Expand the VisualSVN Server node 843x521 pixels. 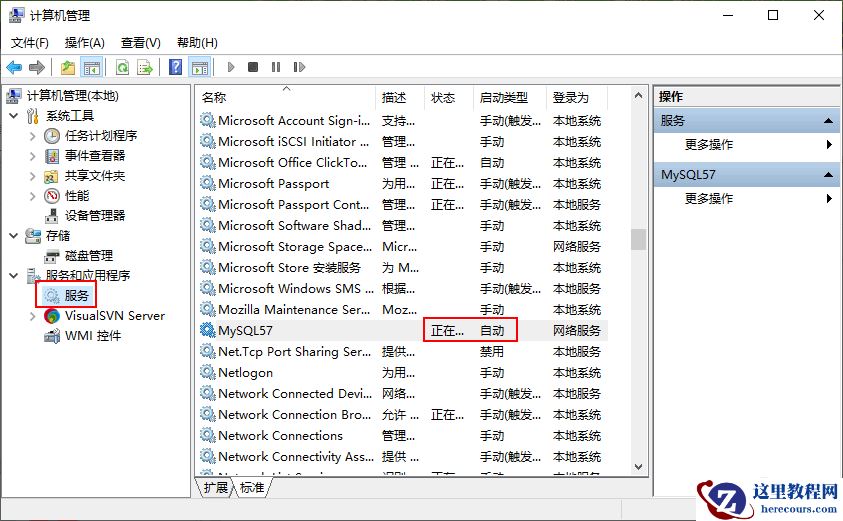(x=33, y=316)
